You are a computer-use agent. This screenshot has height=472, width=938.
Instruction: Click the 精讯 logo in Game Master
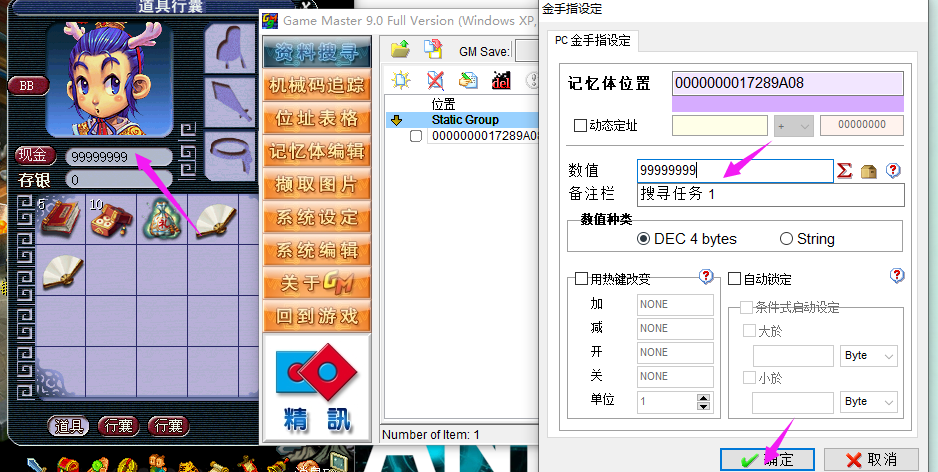316,388
